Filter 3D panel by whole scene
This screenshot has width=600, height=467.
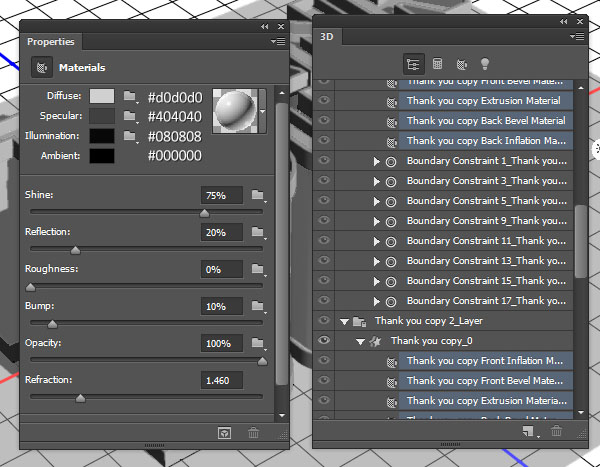coord(414,64)
